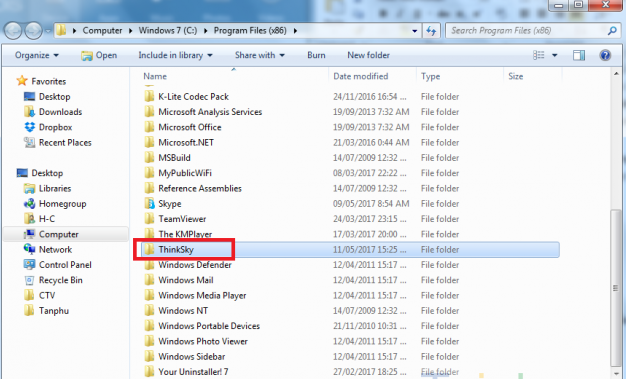The height and width of the screenshot is (382, 629).
Task: Open the view options dropdown arrow
Action: click(x=554, y=55)
